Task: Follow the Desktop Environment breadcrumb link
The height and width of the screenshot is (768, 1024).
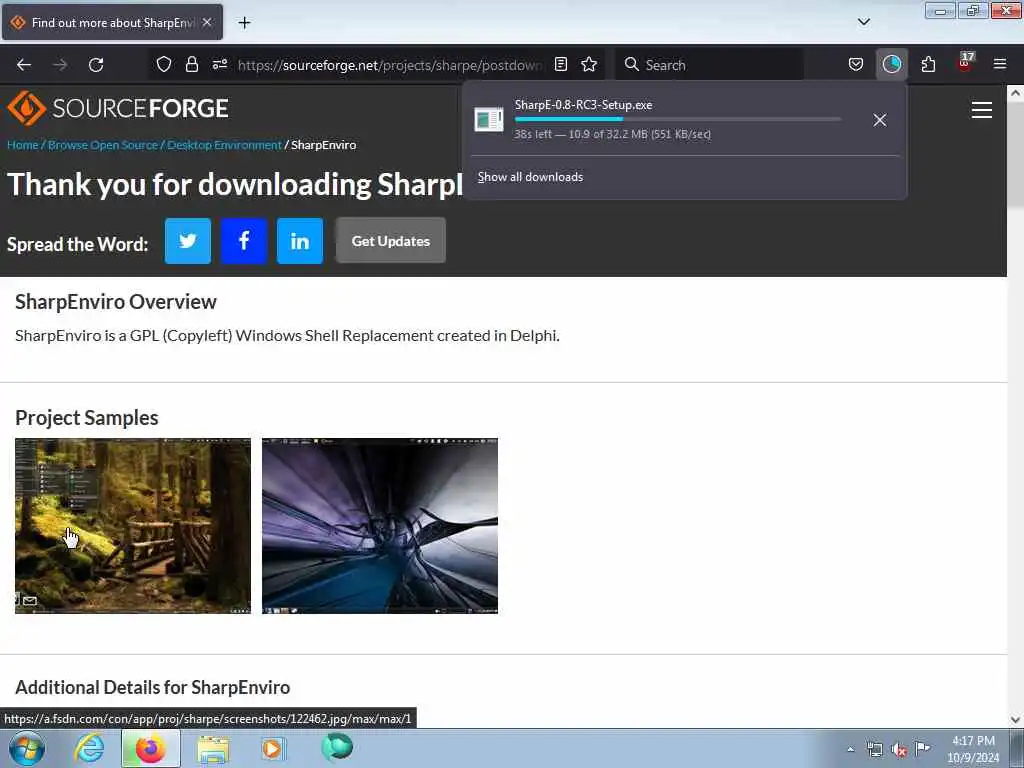Action: pos(224,145)
